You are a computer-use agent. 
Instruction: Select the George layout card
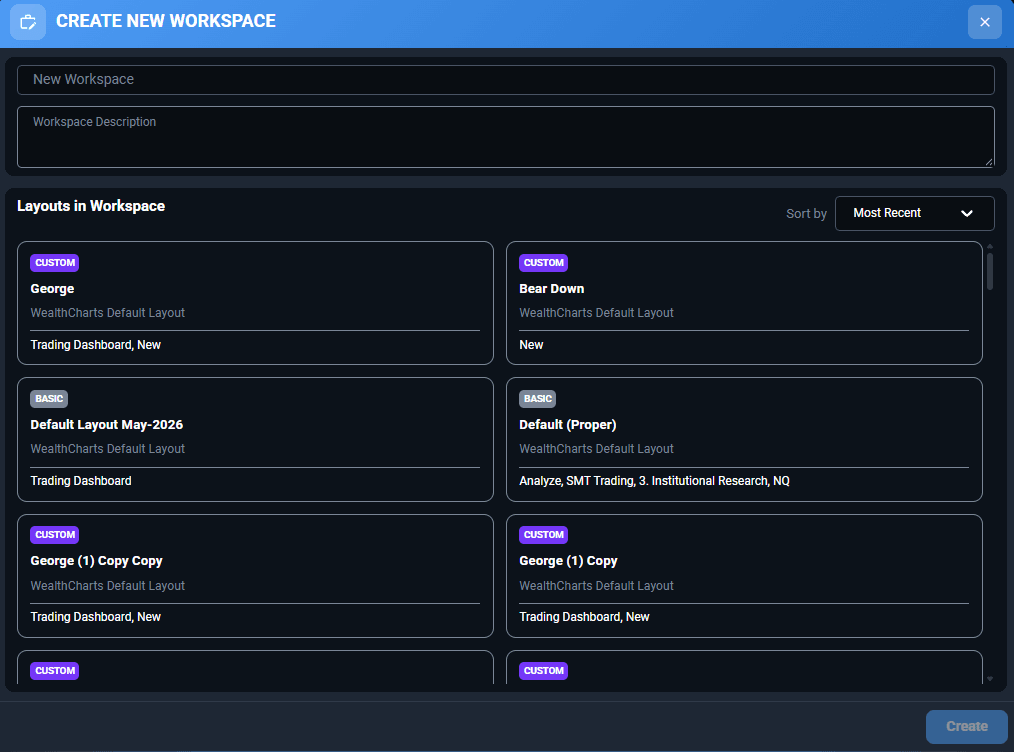tap(255, 303)
